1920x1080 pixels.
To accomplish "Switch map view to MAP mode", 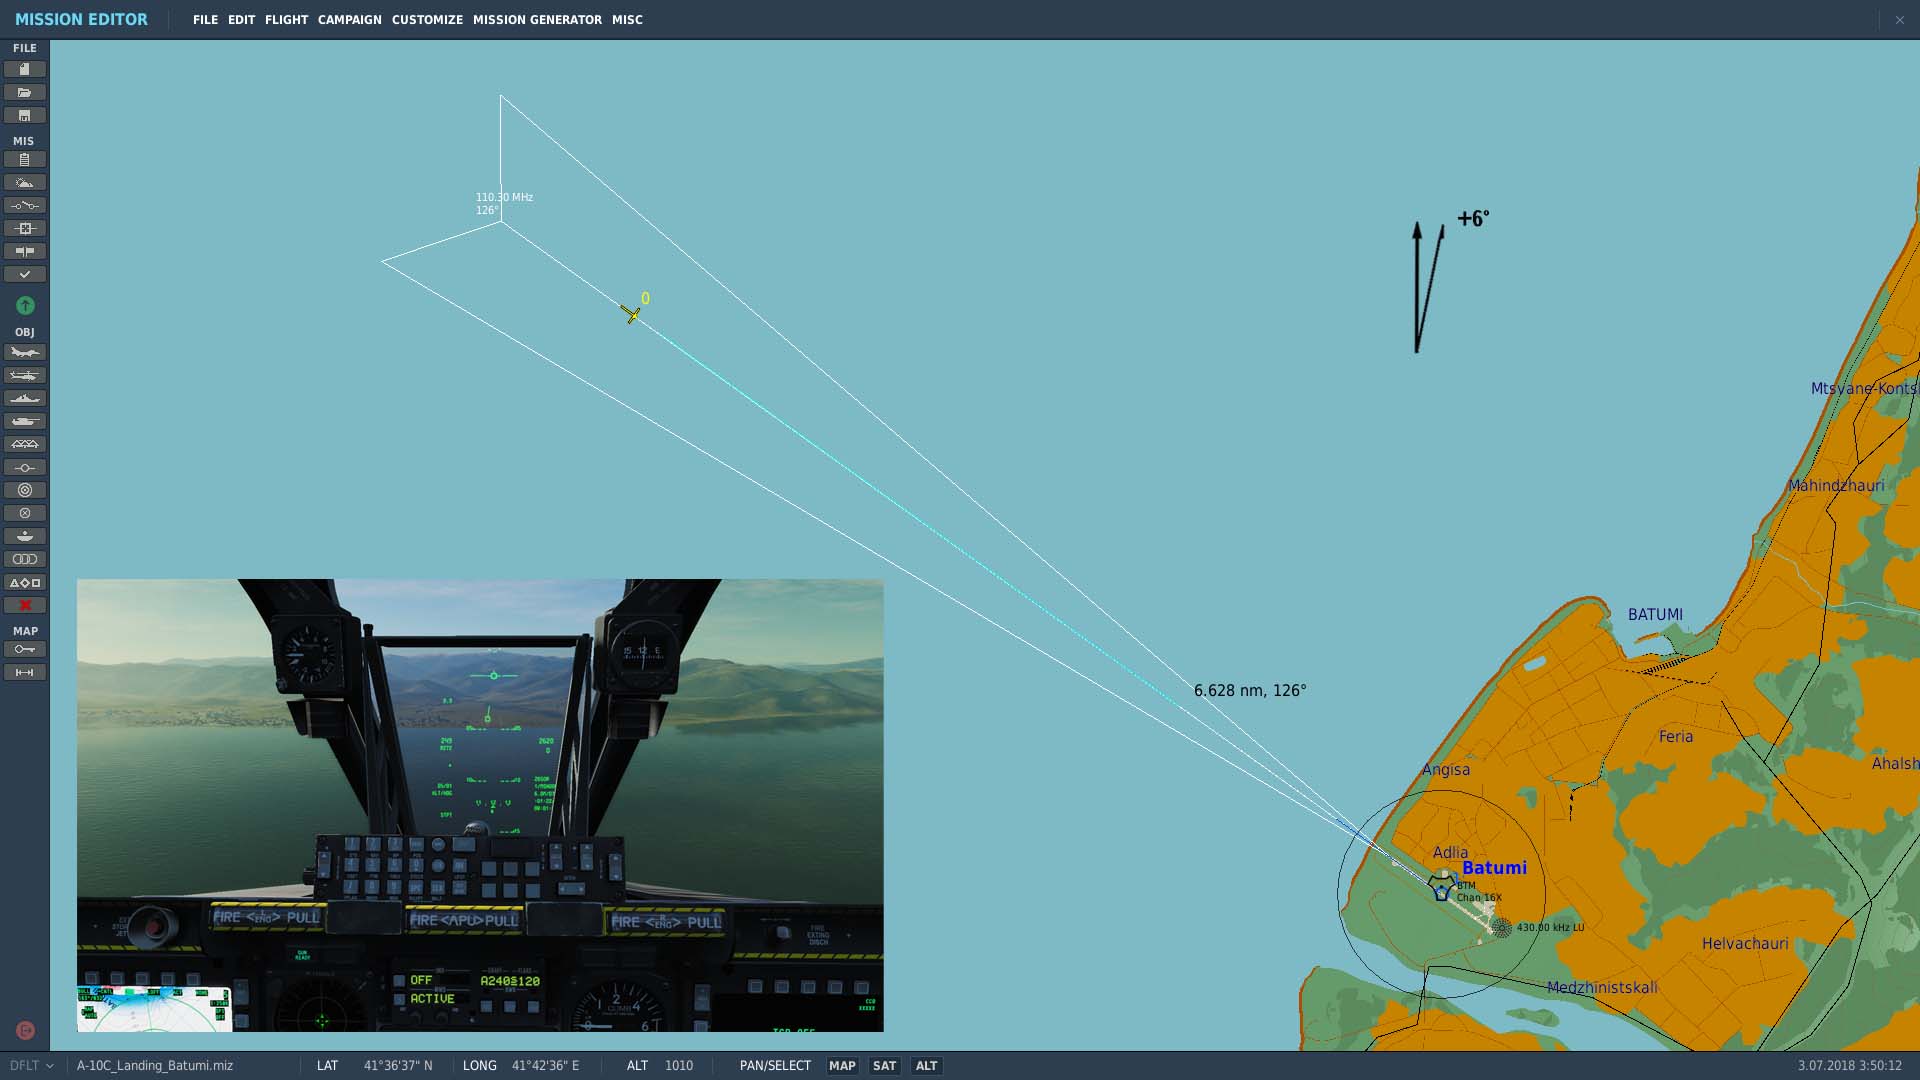I will 842,1066.
